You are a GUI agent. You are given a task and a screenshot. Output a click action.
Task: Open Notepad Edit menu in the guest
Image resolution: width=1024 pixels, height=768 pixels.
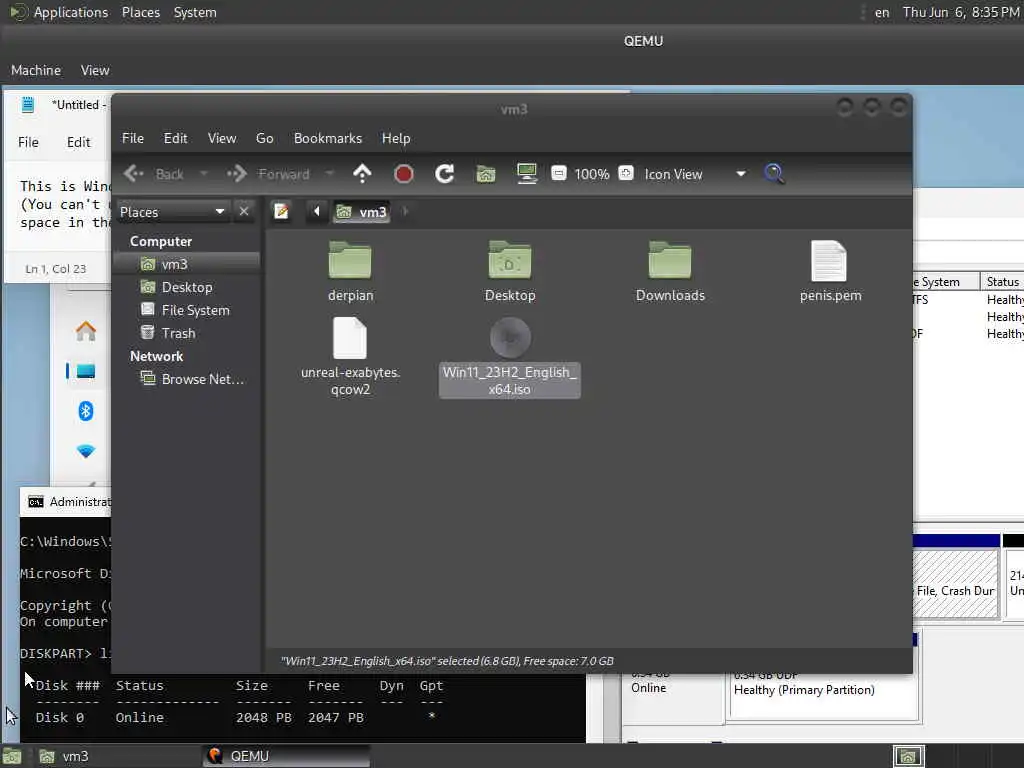[x=78, y=142]
